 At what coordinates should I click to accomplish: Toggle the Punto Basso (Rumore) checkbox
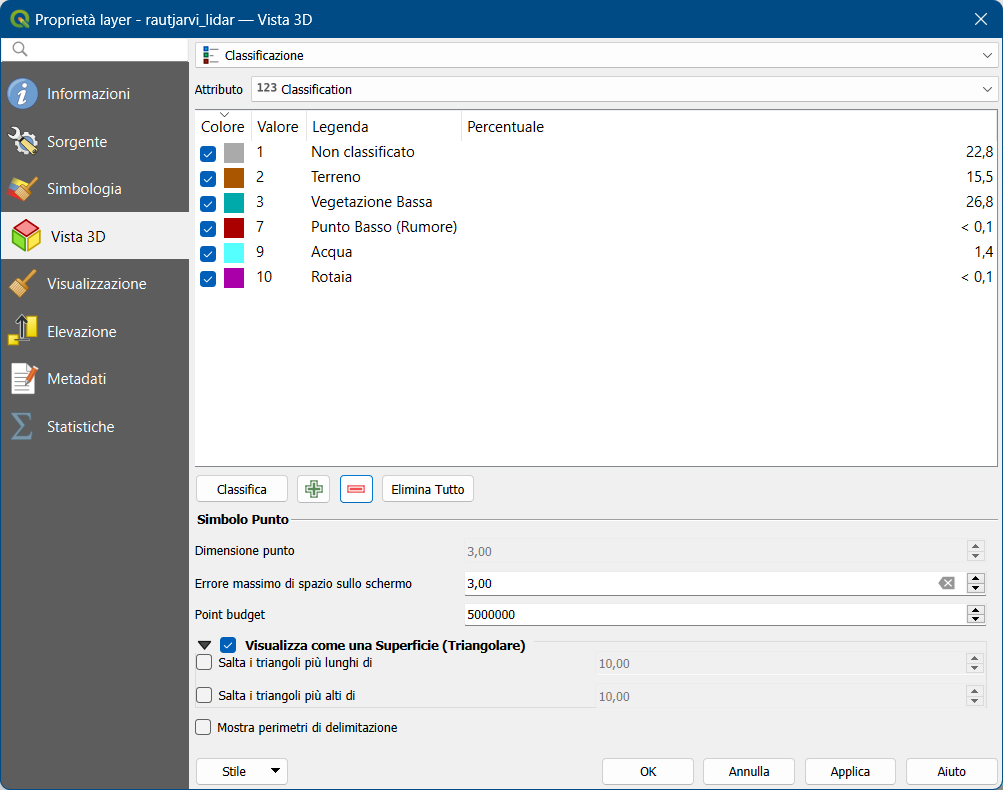[x=208, y=228]
